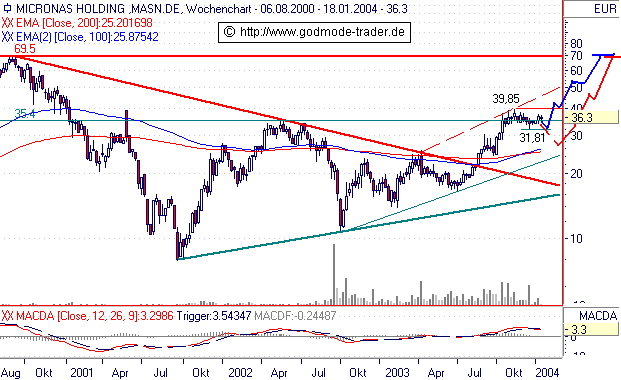Click the blue XX marker beside EMA(2)
The width and height of the screenshot is (621, 380).
(8, 37)
